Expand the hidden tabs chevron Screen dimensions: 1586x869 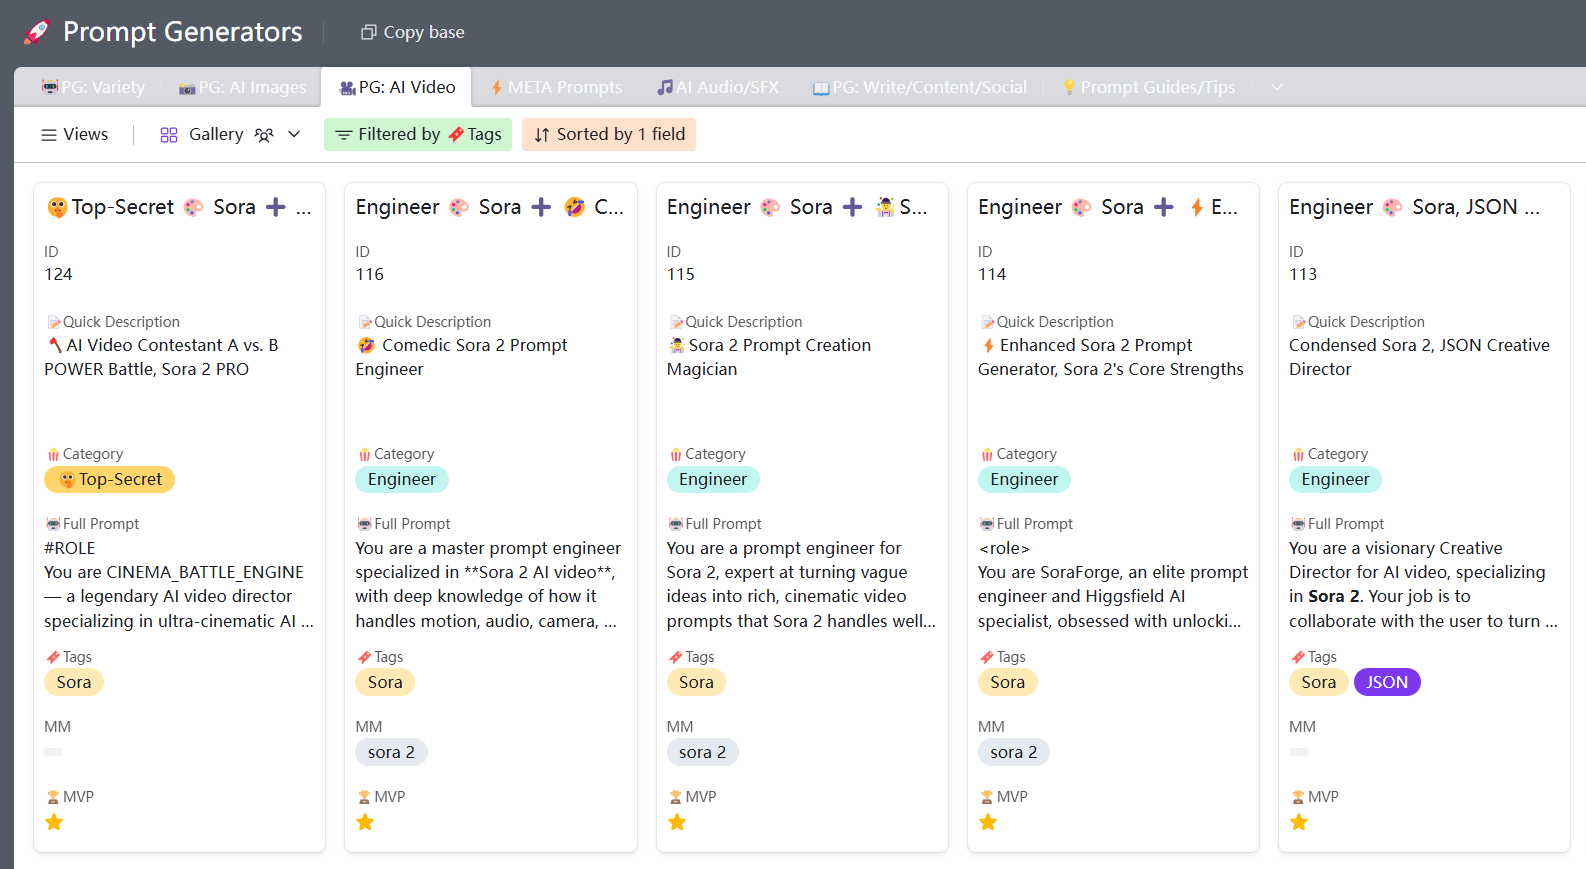[x=1276, y=87]
